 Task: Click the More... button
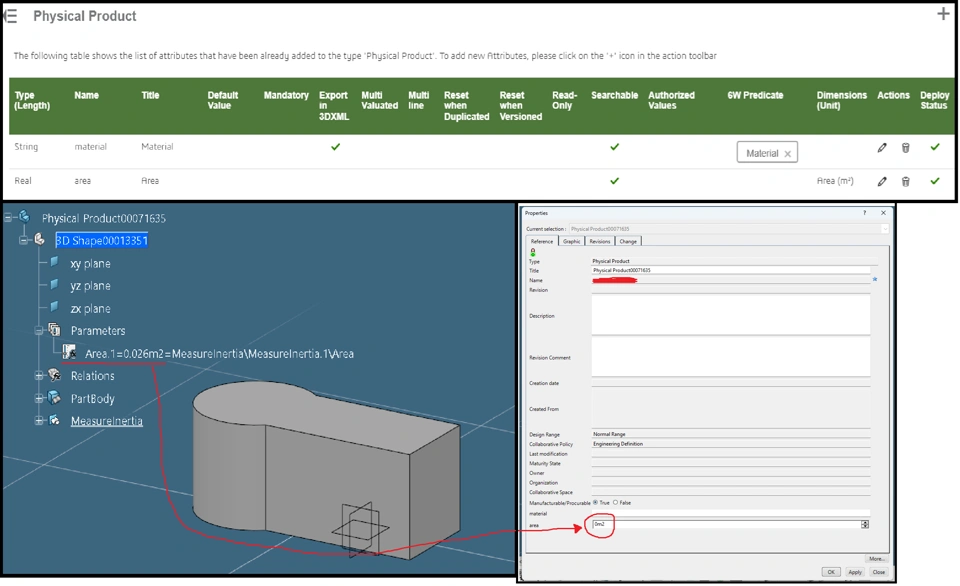coord(876,559)
